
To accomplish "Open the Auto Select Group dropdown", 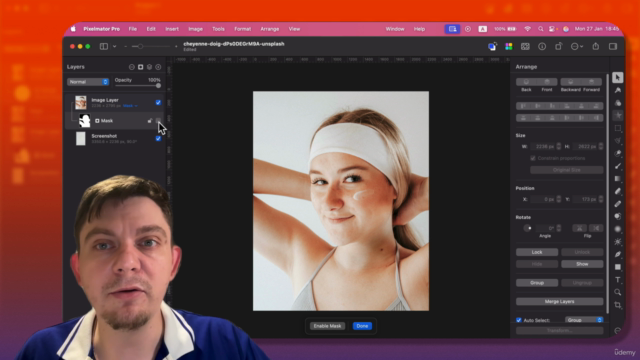I will click(x=584, y=320).
